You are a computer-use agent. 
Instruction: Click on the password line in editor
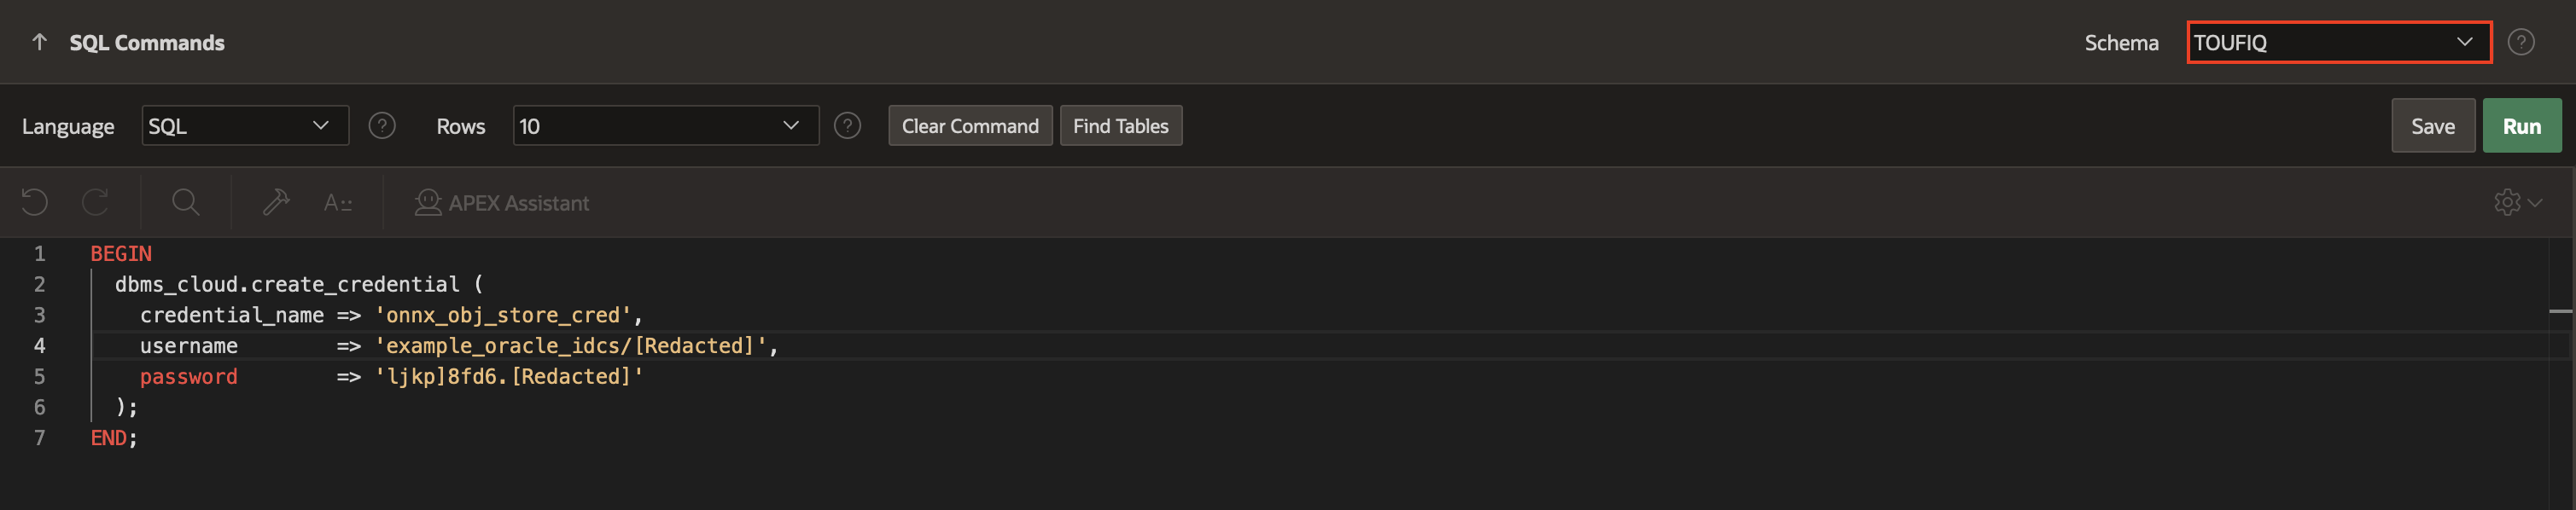click(x=390, y=377)
